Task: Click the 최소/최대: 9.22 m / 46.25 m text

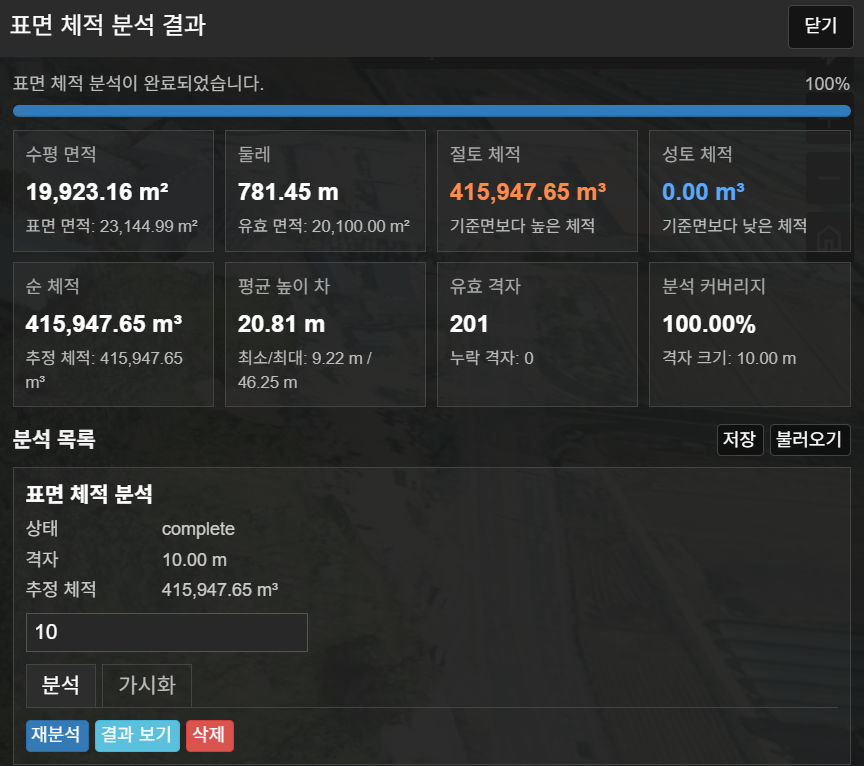Action: pos(305,370)
